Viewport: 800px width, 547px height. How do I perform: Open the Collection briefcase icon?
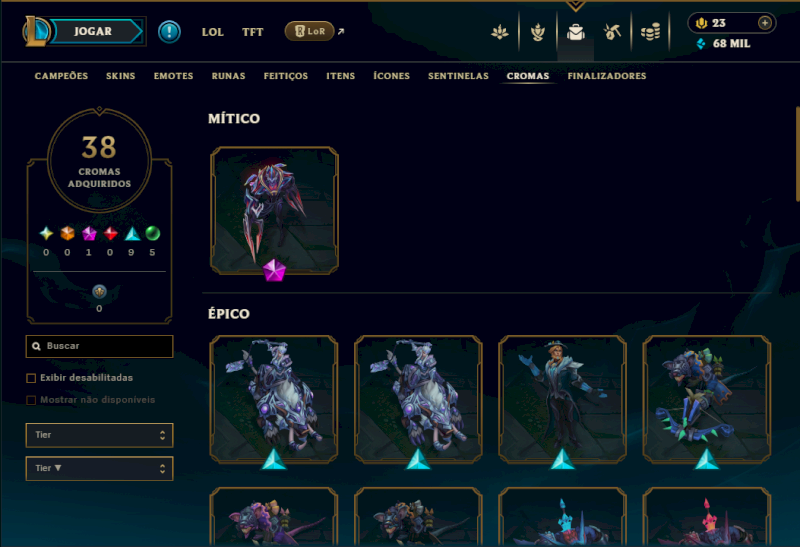pyautogui.click(x=576, y=33)
